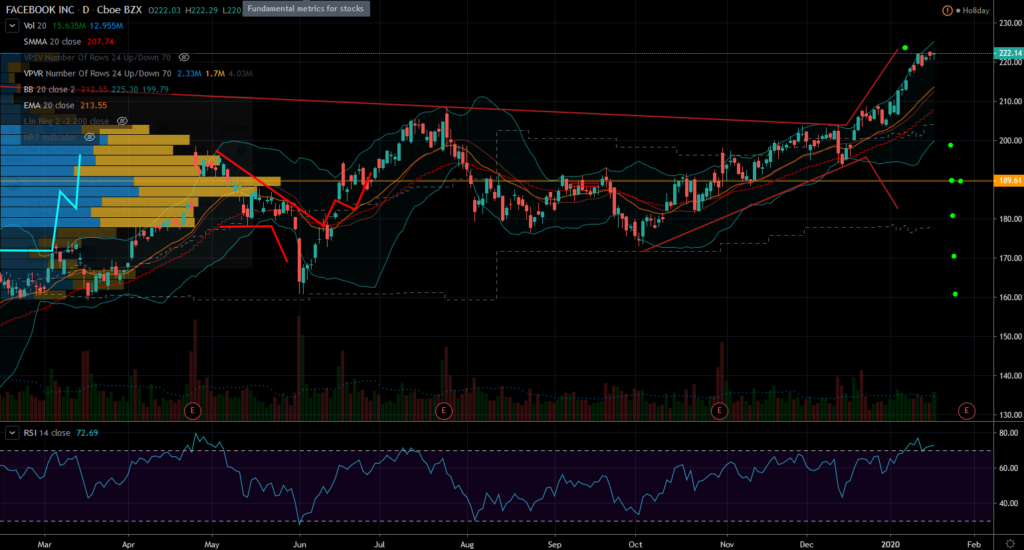Viewport: 1024px width, 550px height.
Task: Select the FACEBOOK INC symbol title
Action: [x=40, y=10]
